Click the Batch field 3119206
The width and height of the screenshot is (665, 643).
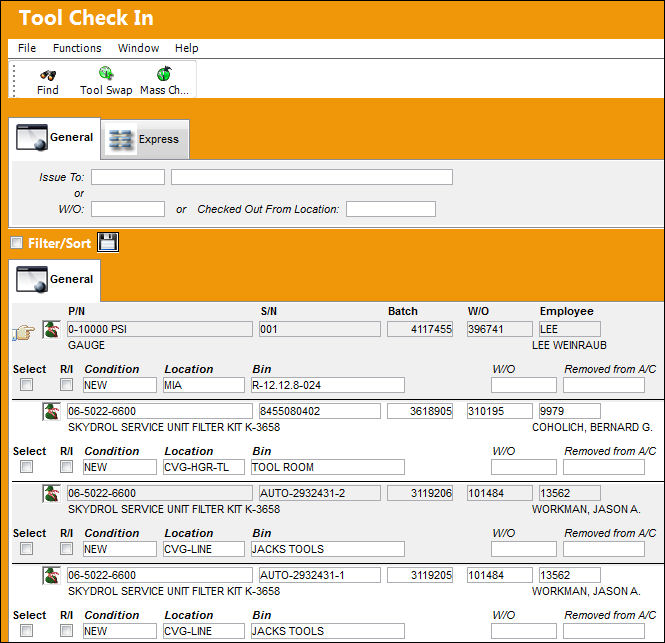[420, 493]
